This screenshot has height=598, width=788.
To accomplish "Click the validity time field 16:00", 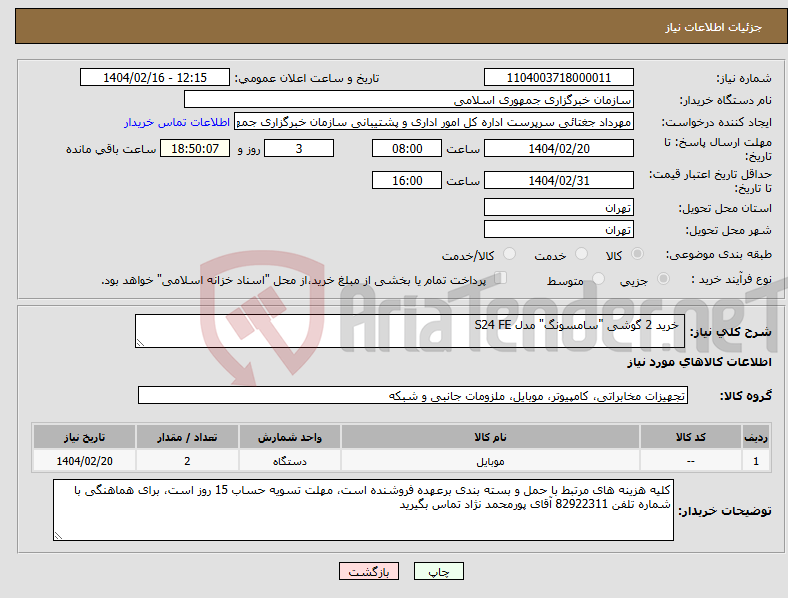I will (407, 180).
